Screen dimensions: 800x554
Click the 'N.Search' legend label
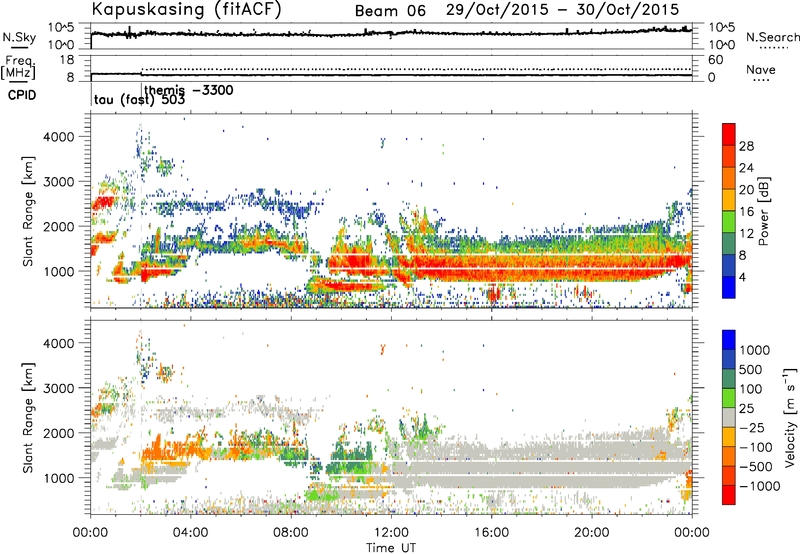point(772,37)
